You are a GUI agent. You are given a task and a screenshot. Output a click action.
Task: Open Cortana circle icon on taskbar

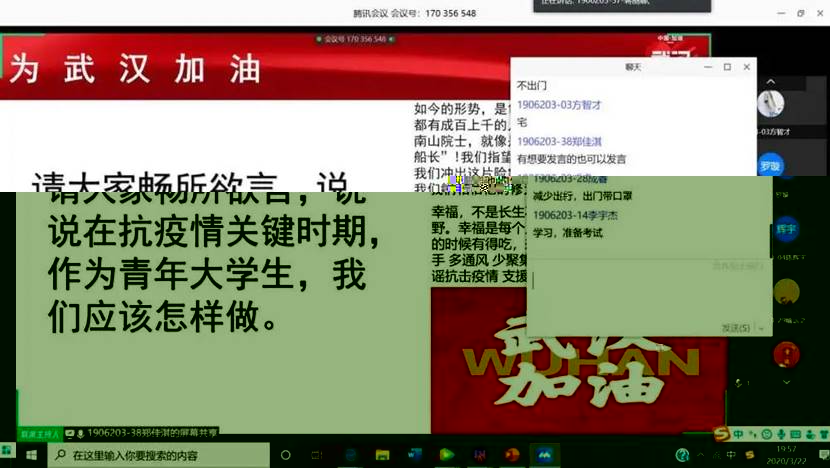285,455
